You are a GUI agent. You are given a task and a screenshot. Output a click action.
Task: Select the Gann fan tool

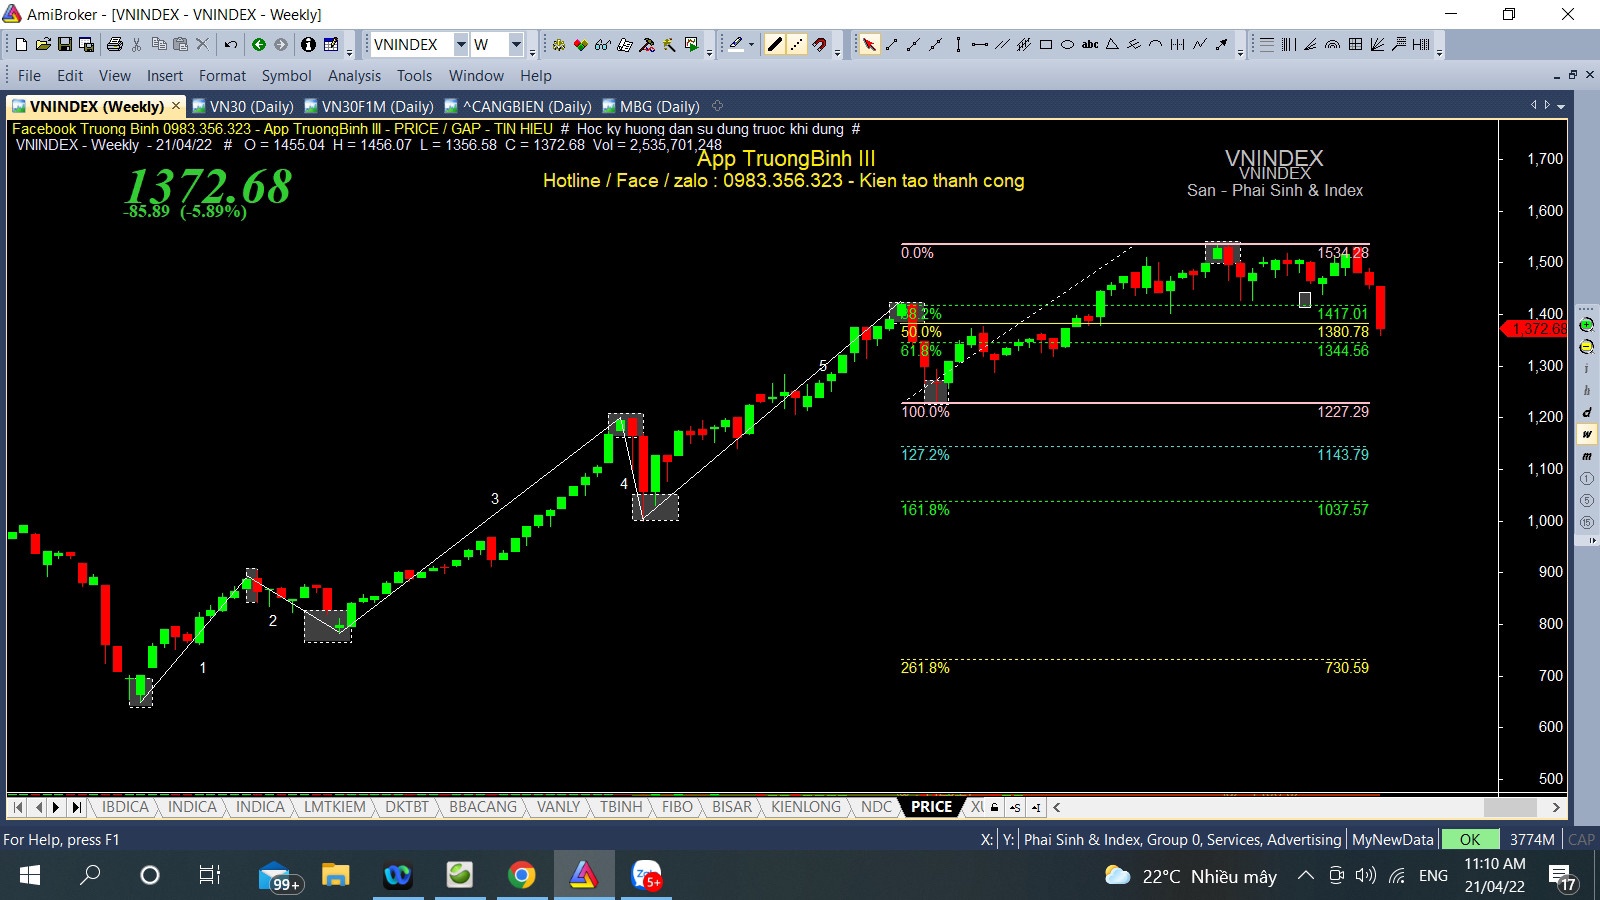click(1377, 44)
